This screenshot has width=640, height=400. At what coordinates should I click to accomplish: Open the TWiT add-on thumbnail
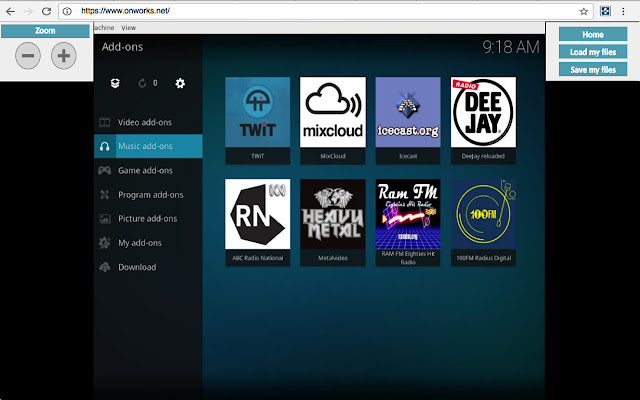click(x=258, y=112)
